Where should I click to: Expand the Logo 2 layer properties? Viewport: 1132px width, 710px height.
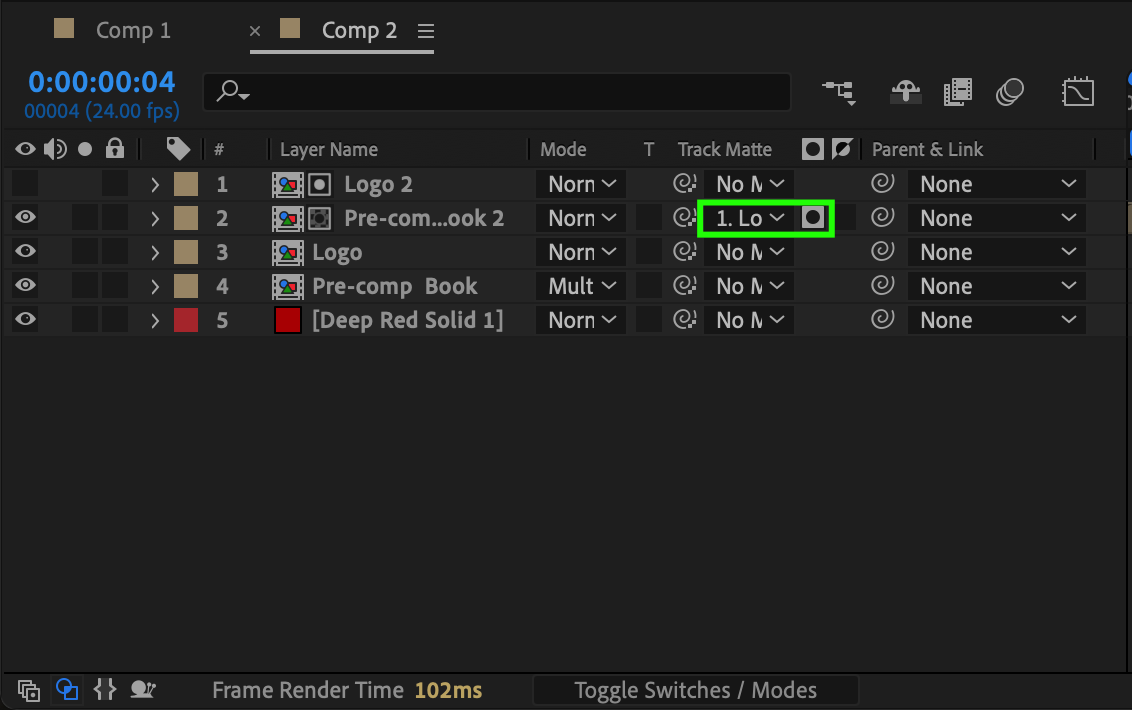(155, 184)
